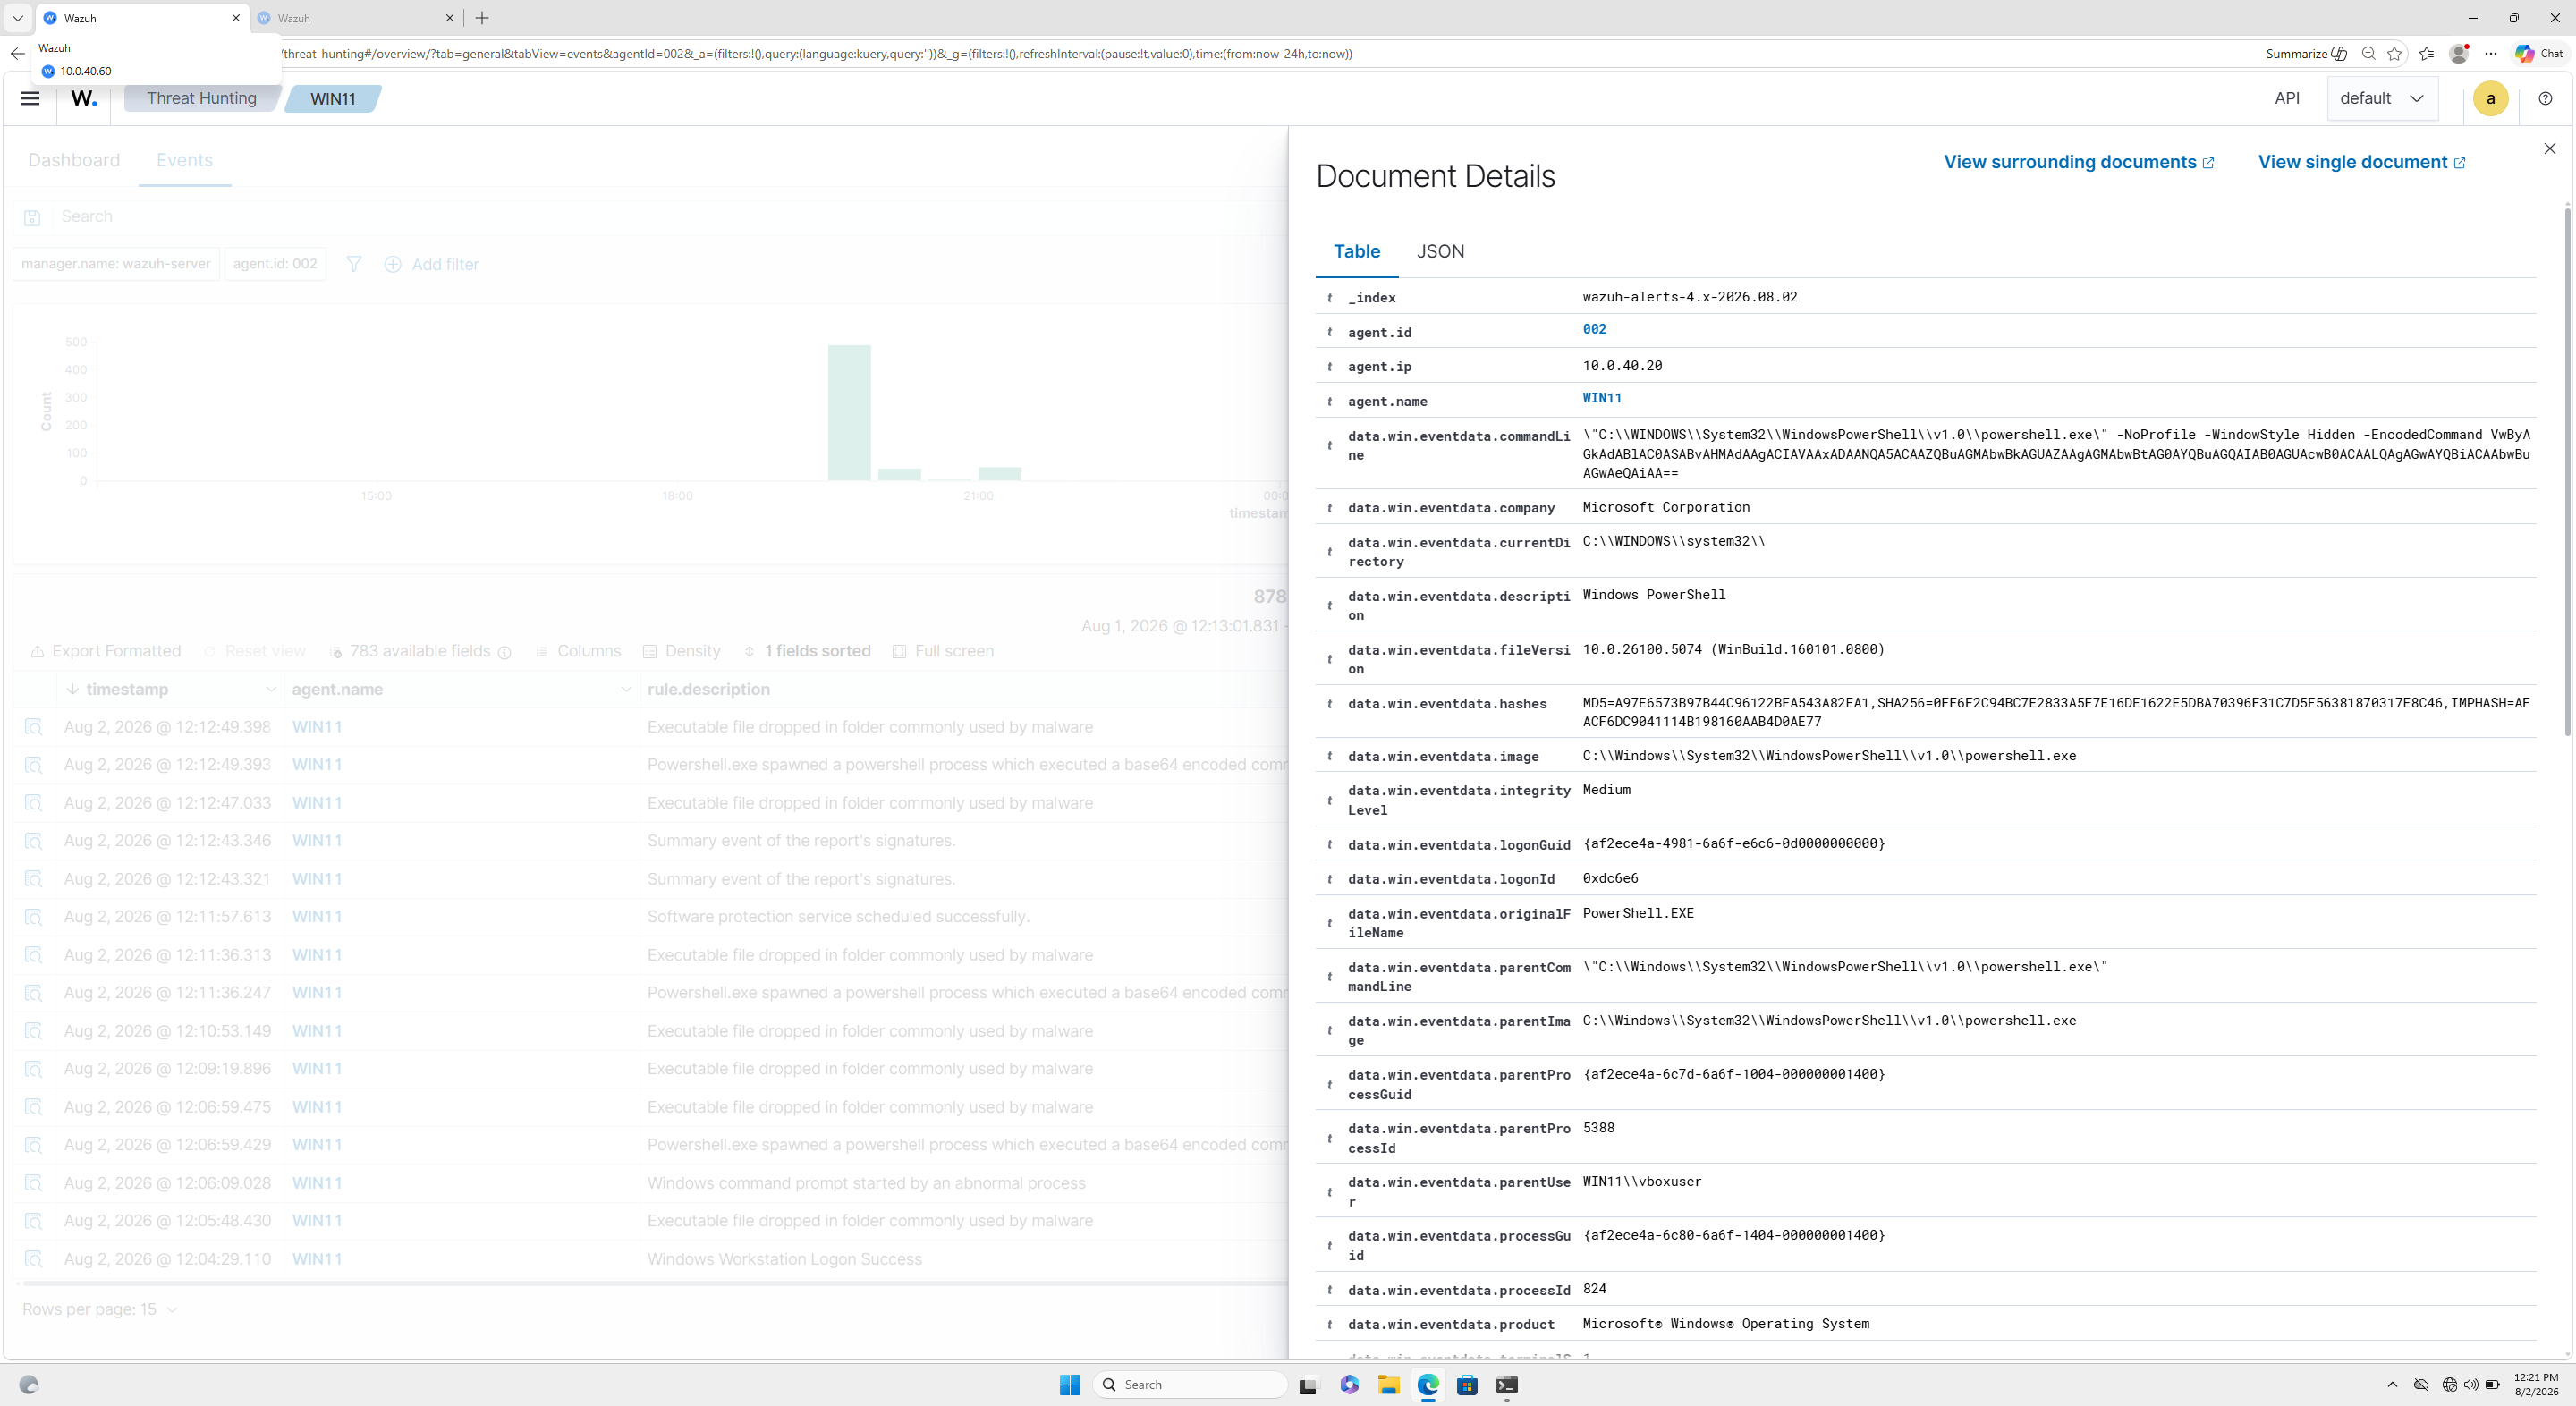Click the 'Microsoft Corporation' company value
The height and width of the screenshot is (1406, 2576).
click(x=1666, y=507)
